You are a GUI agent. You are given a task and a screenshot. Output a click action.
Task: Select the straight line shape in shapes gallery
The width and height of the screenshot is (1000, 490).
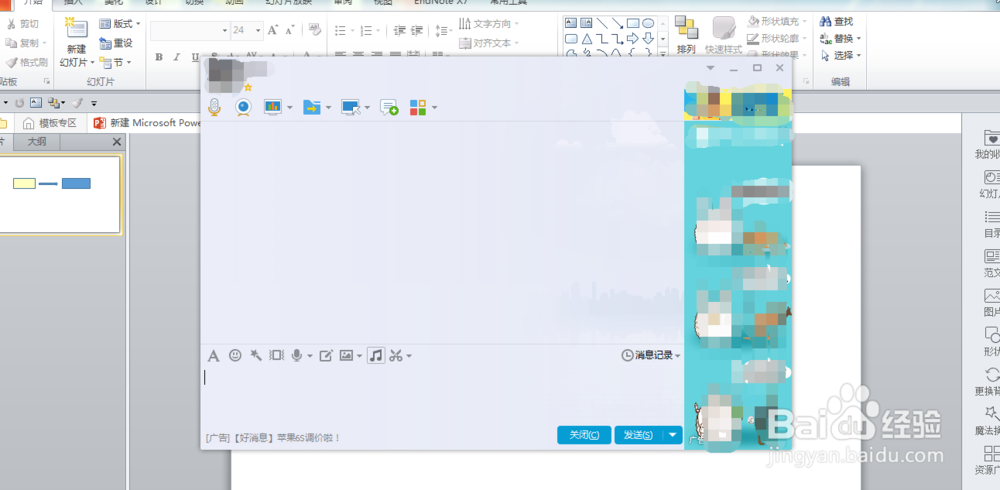pyautogui.click(x=602, y=24)
